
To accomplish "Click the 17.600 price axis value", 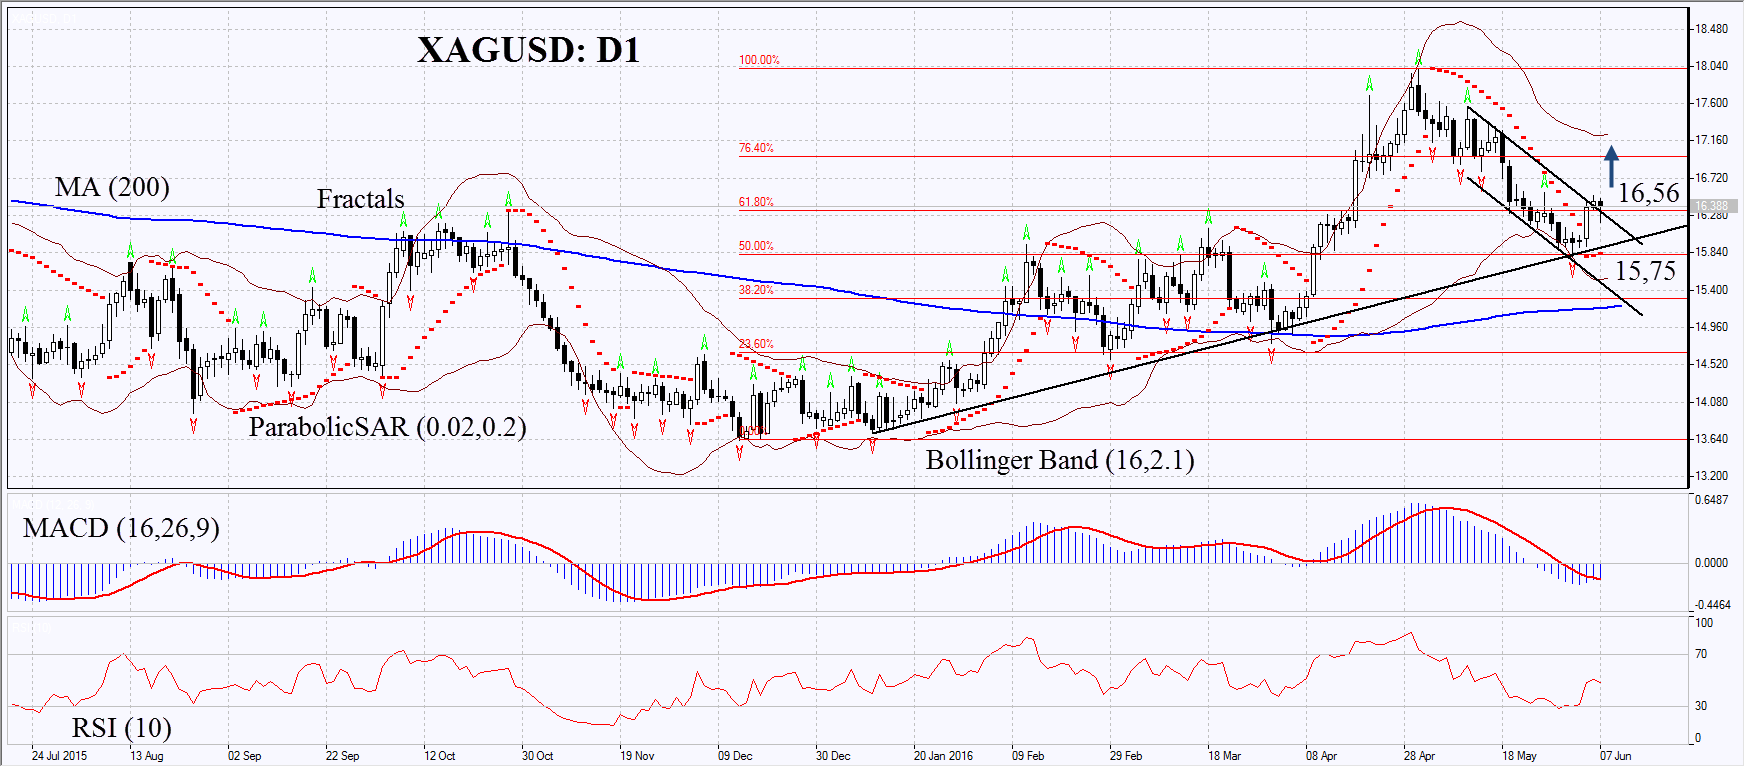I will coord(1711,103).
